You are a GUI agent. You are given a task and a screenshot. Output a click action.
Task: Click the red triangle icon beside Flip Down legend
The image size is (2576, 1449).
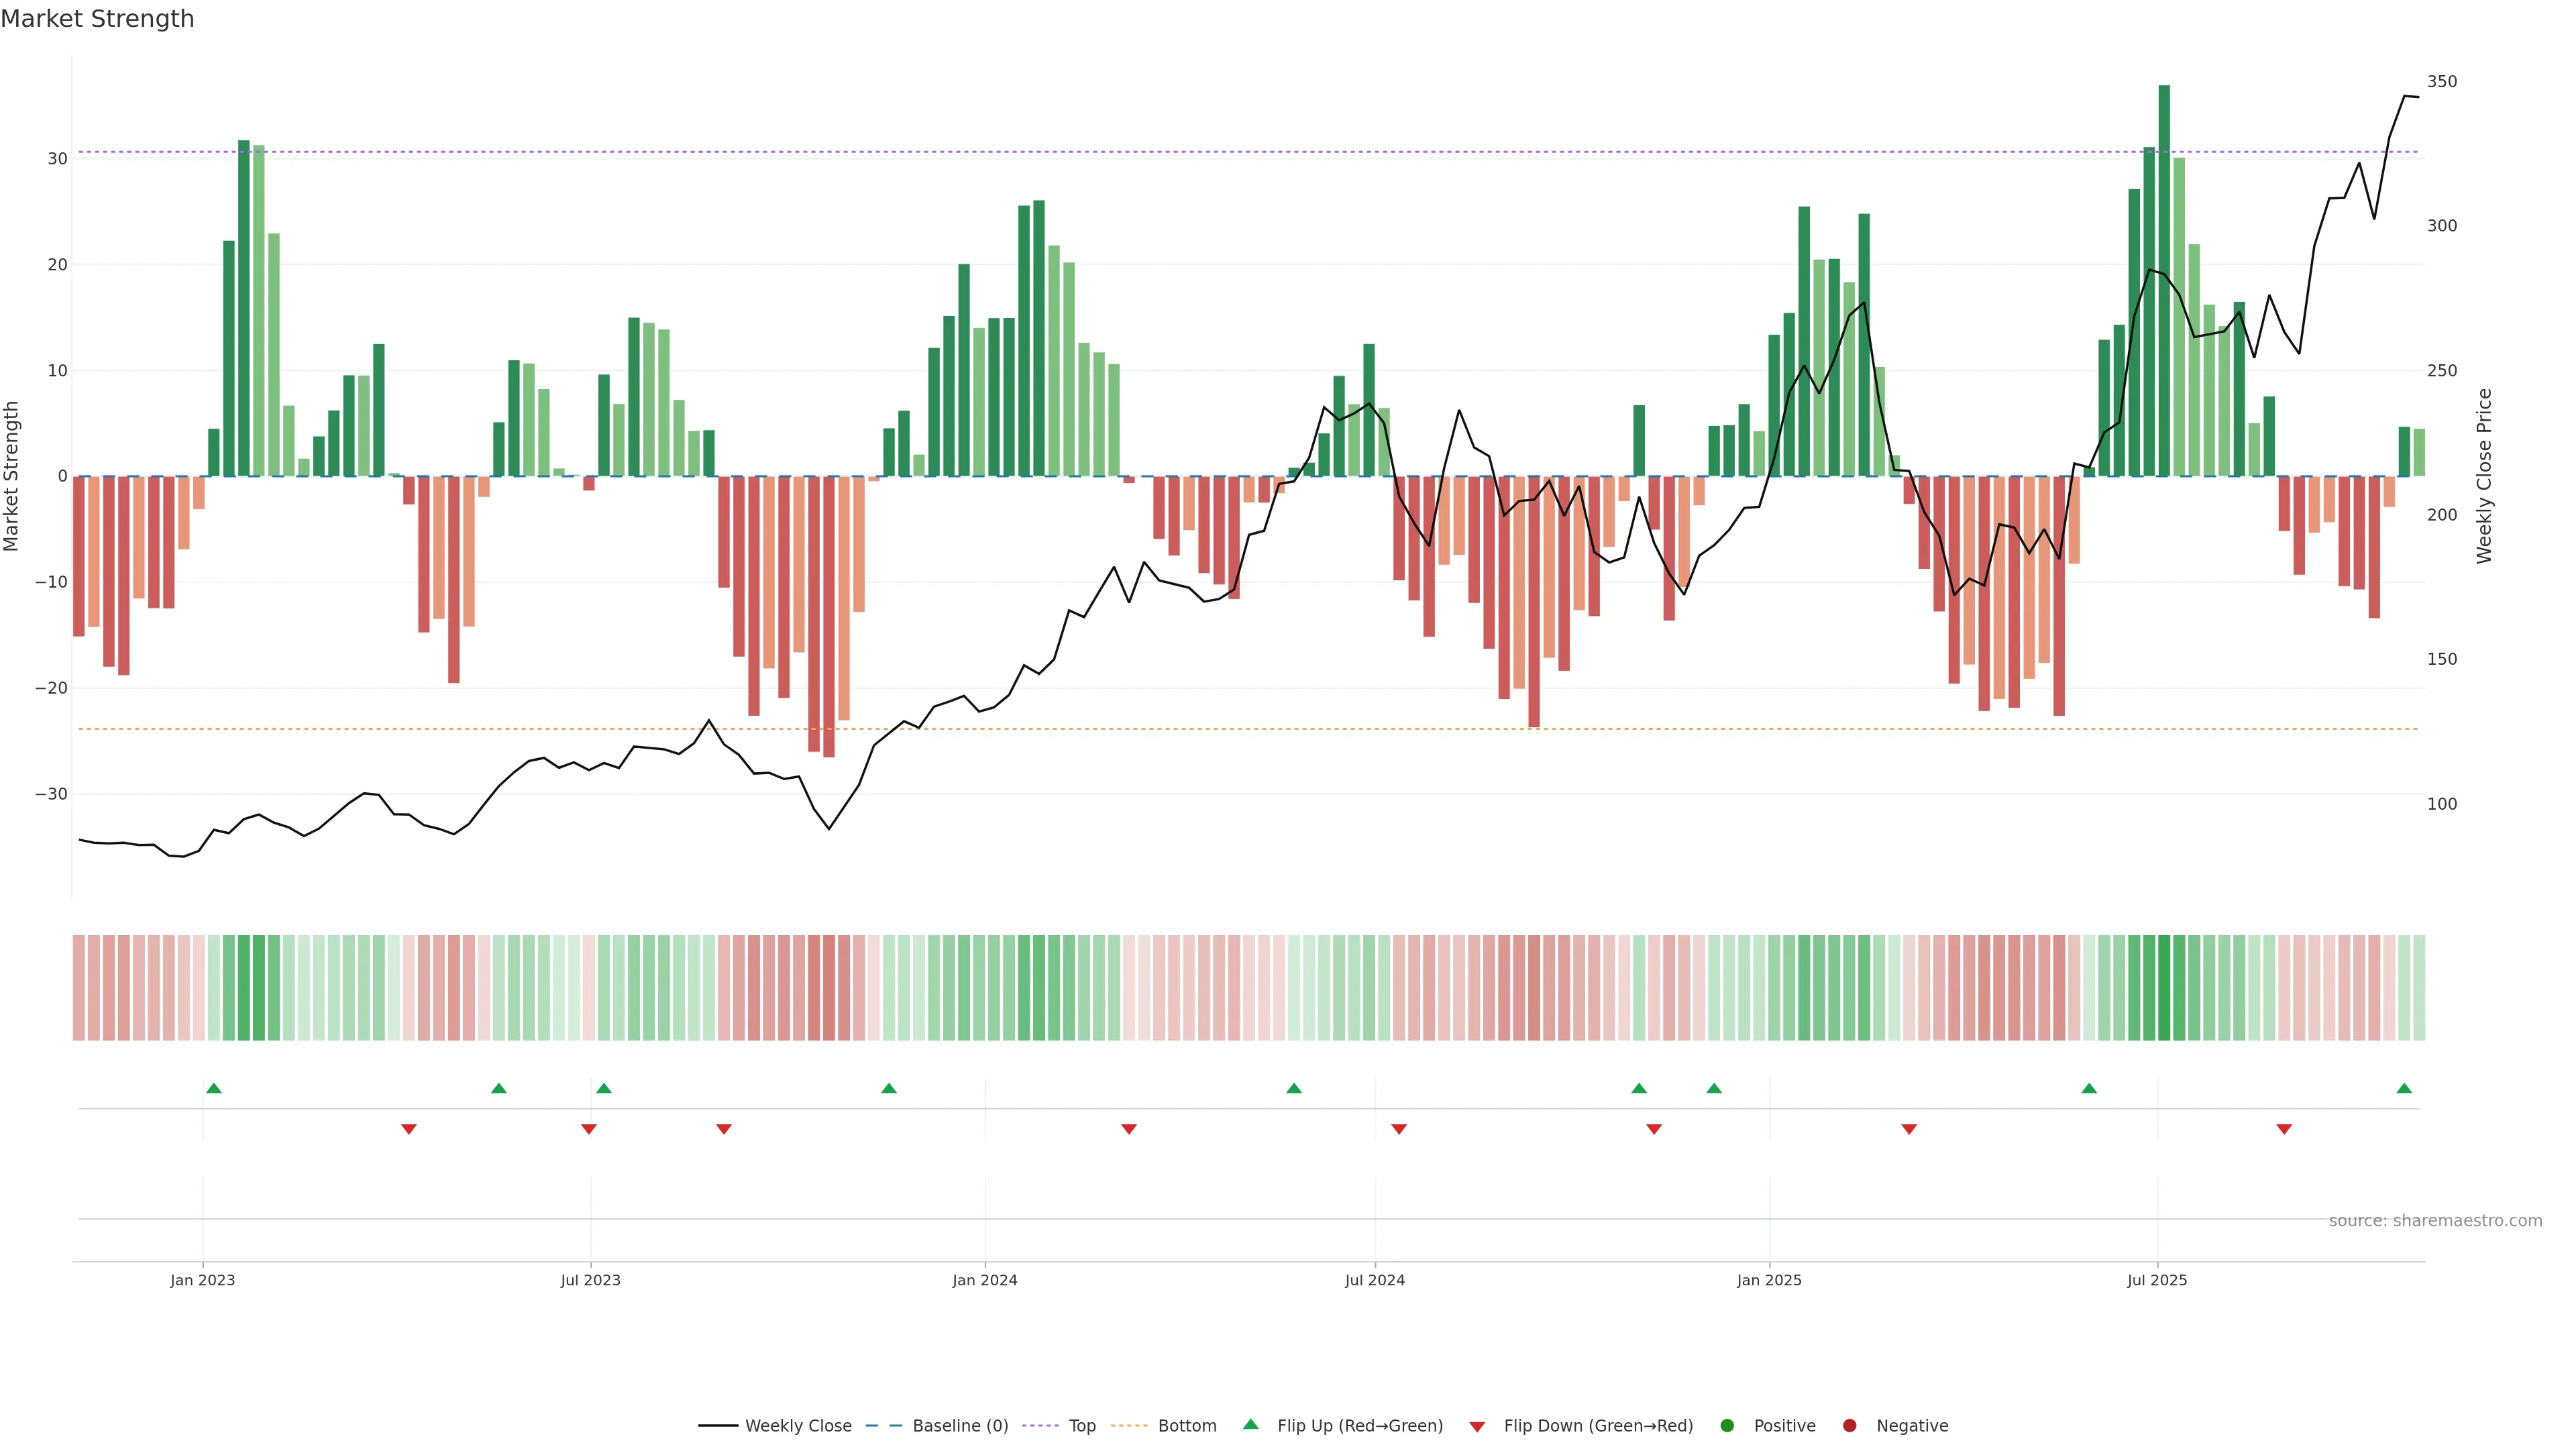[1477, 1427]
